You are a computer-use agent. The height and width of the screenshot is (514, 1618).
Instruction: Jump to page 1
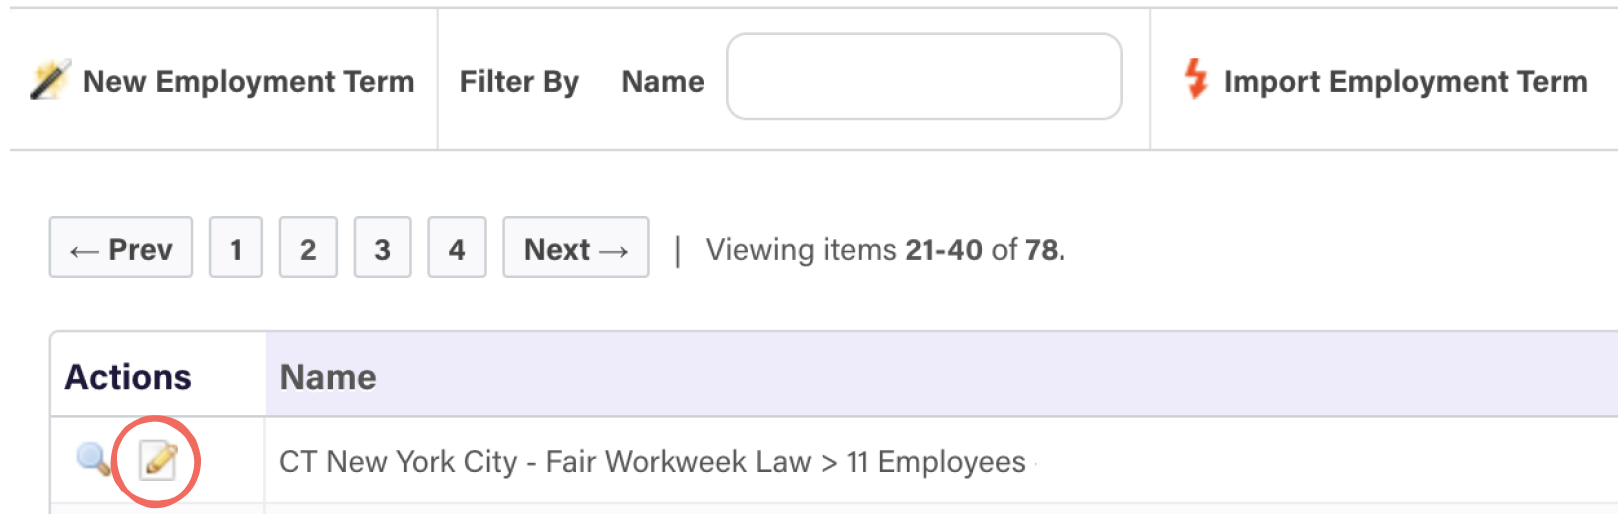coord(236,247)
